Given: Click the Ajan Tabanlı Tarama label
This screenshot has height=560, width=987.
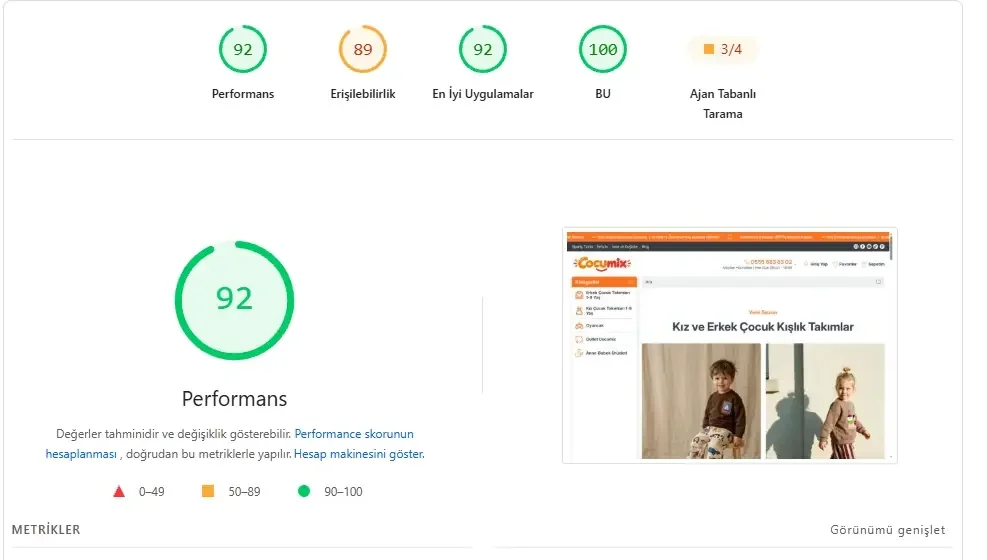Looking at the screenshot, I should pos(723,104).
